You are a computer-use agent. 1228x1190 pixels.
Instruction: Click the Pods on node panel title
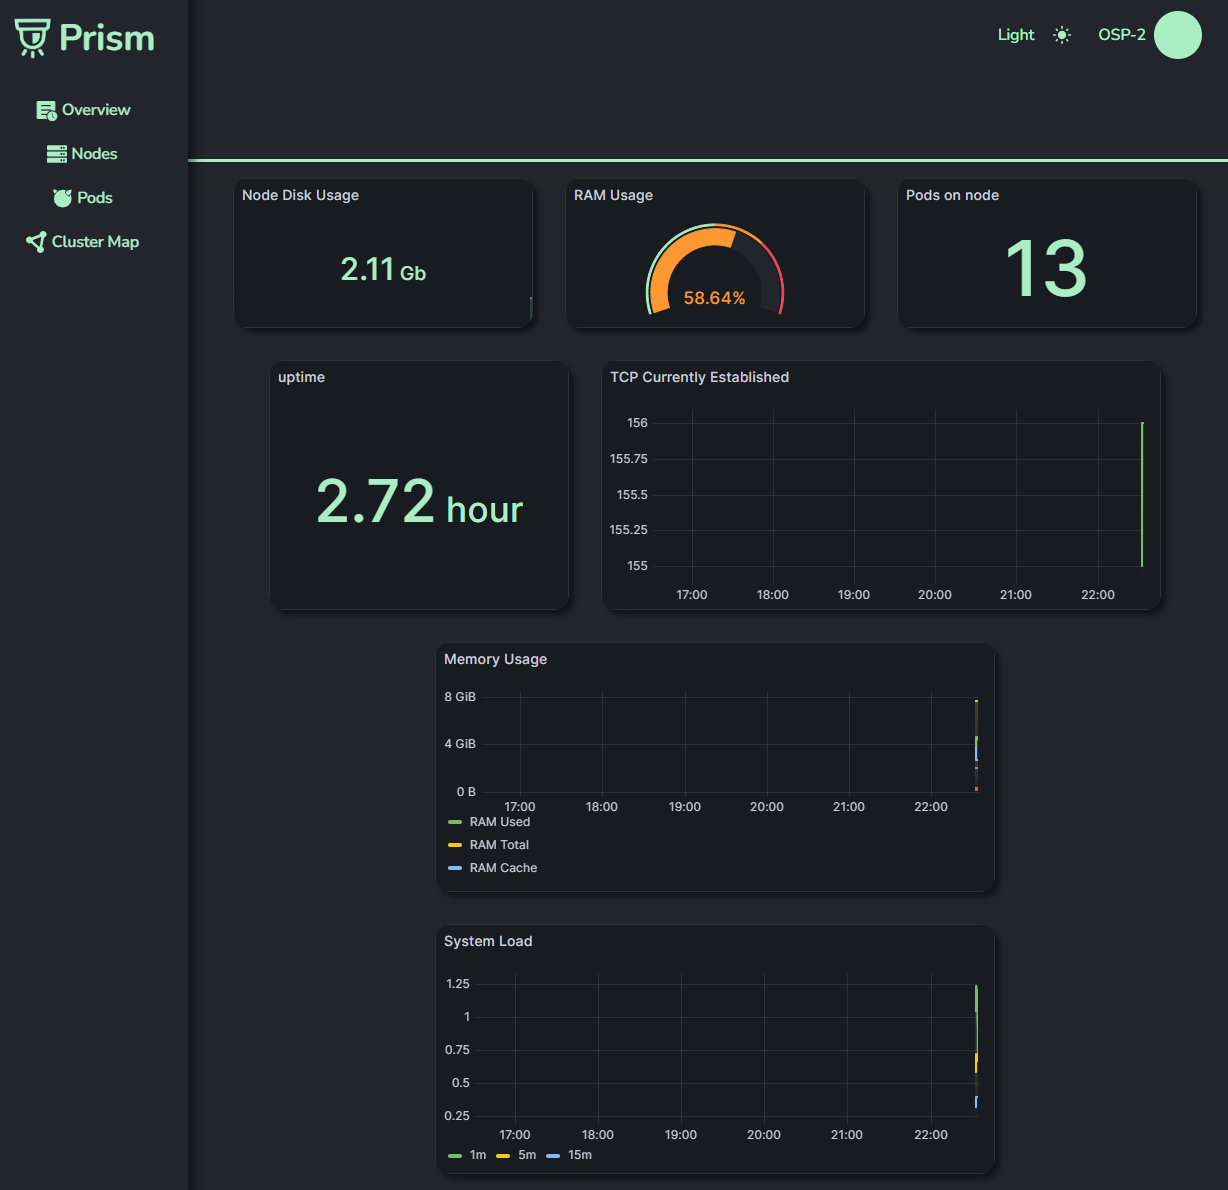tap(952, 195)
